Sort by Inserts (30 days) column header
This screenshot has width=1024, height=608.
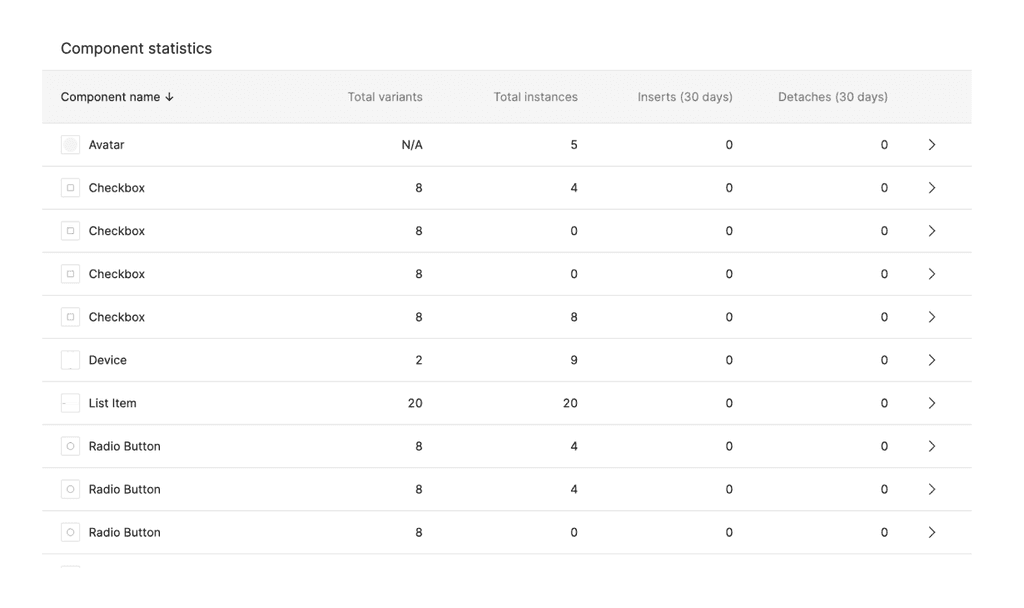(685, 97)
